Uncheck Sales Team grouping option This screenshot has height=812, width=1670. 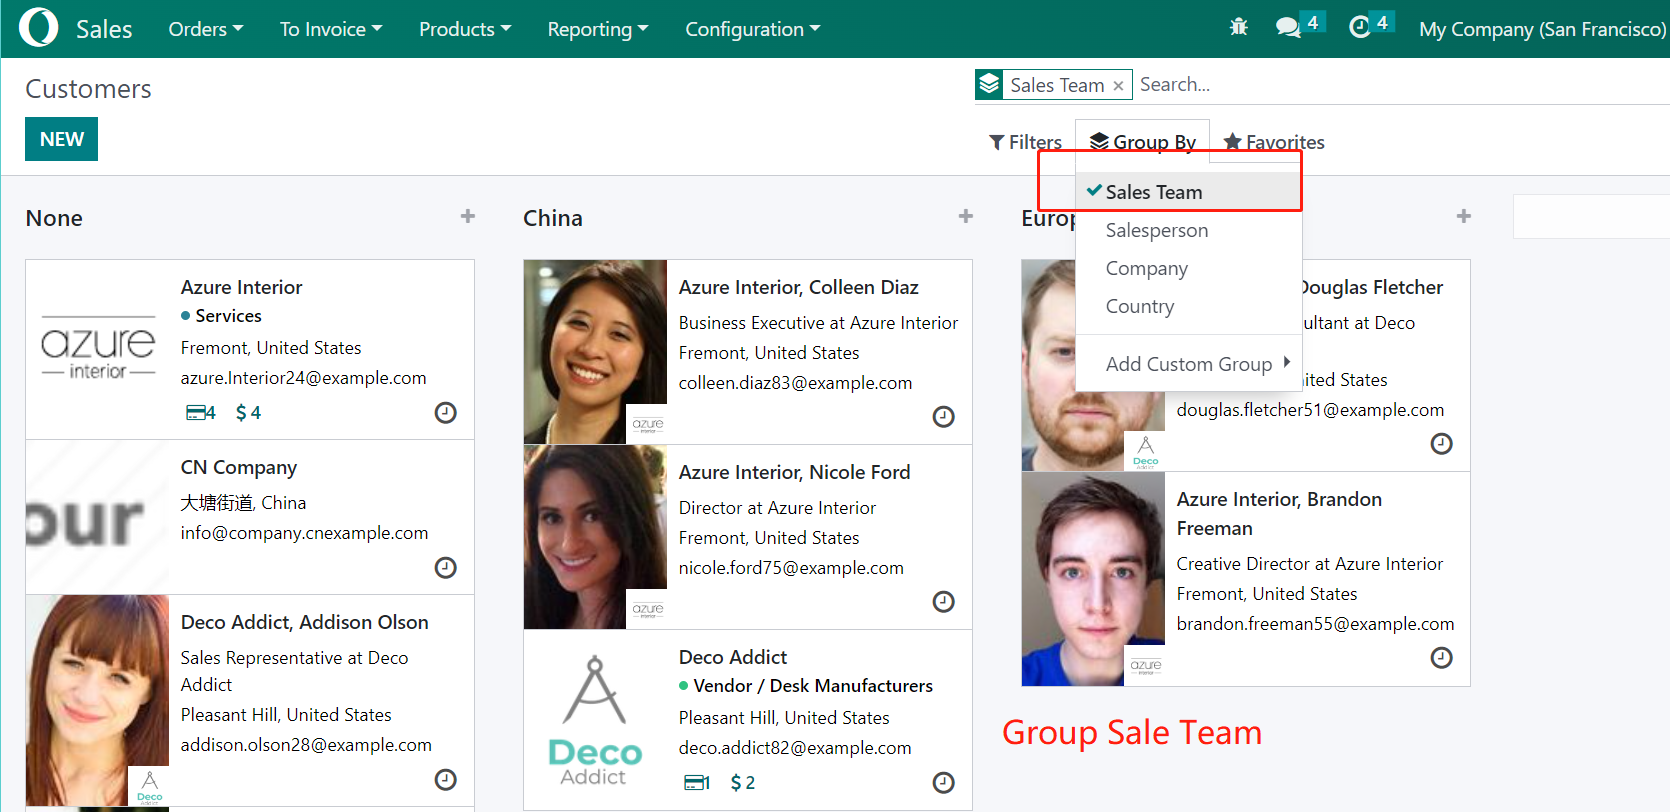point(1189,192)
